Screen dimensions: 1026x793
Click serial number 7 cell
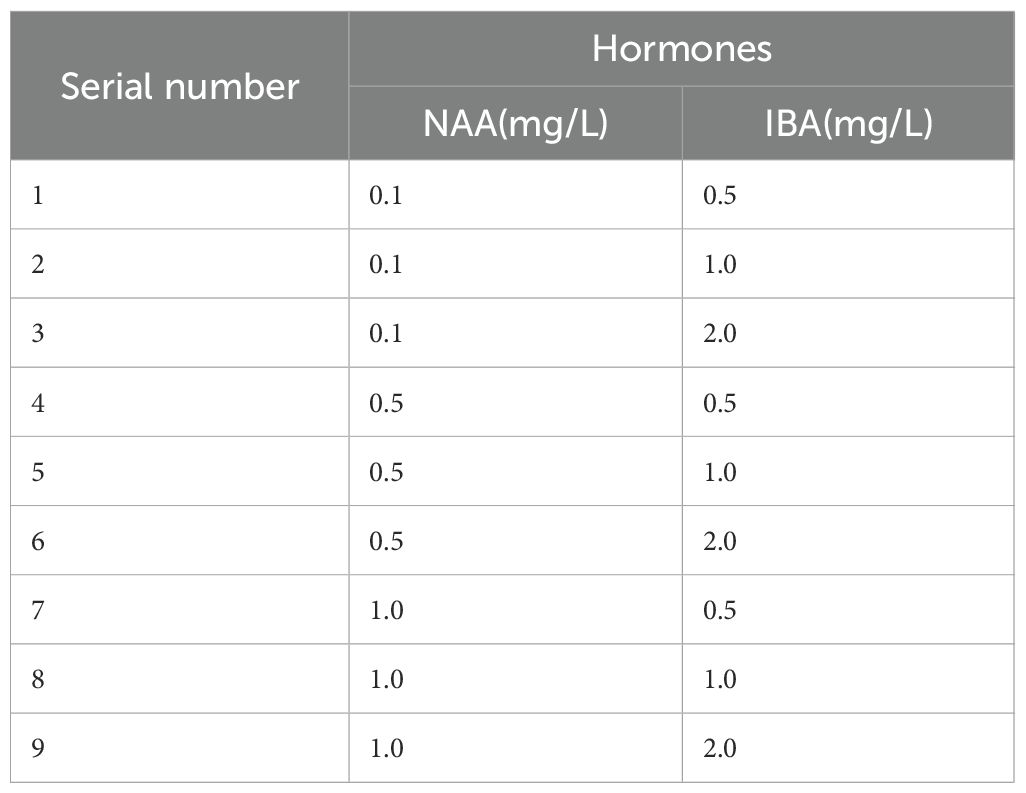coord(38,610)
